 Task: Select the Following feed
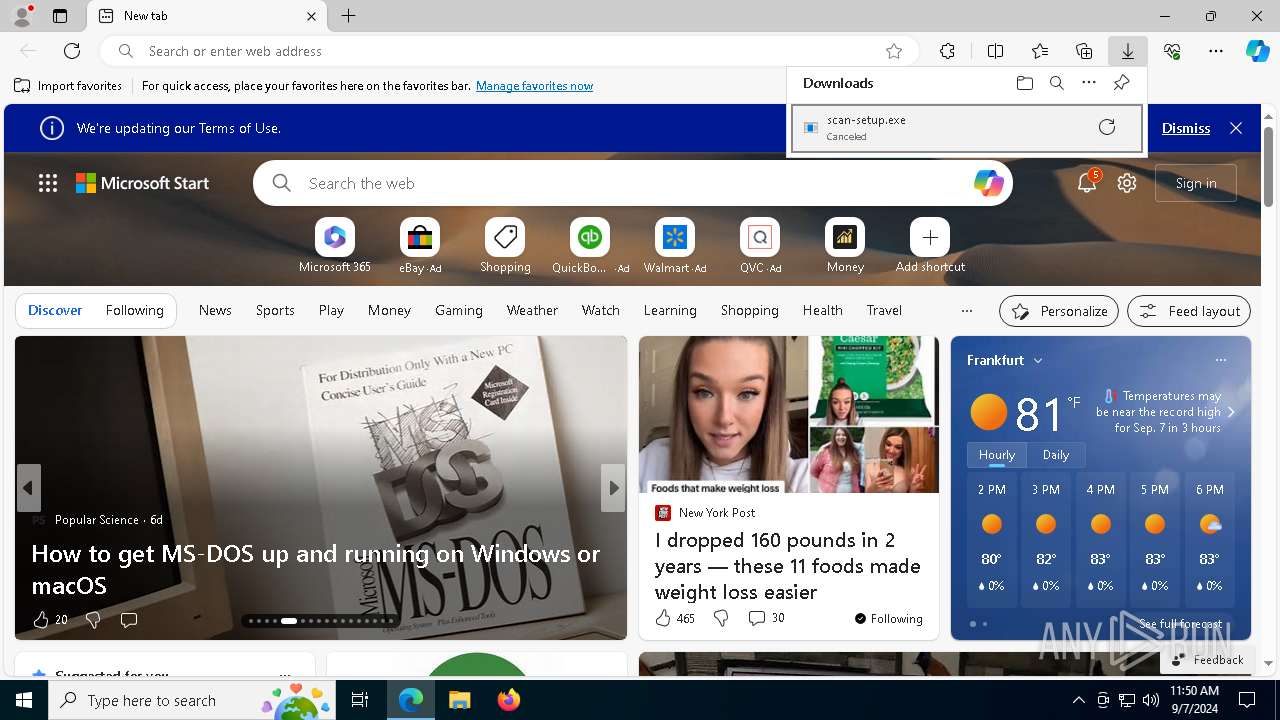[134, 310]
